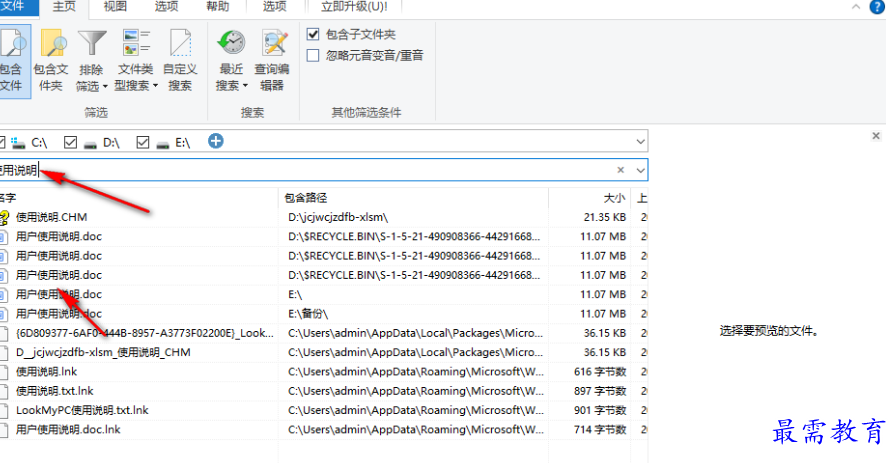Switch to the 主页 tab

coord(64,7)
